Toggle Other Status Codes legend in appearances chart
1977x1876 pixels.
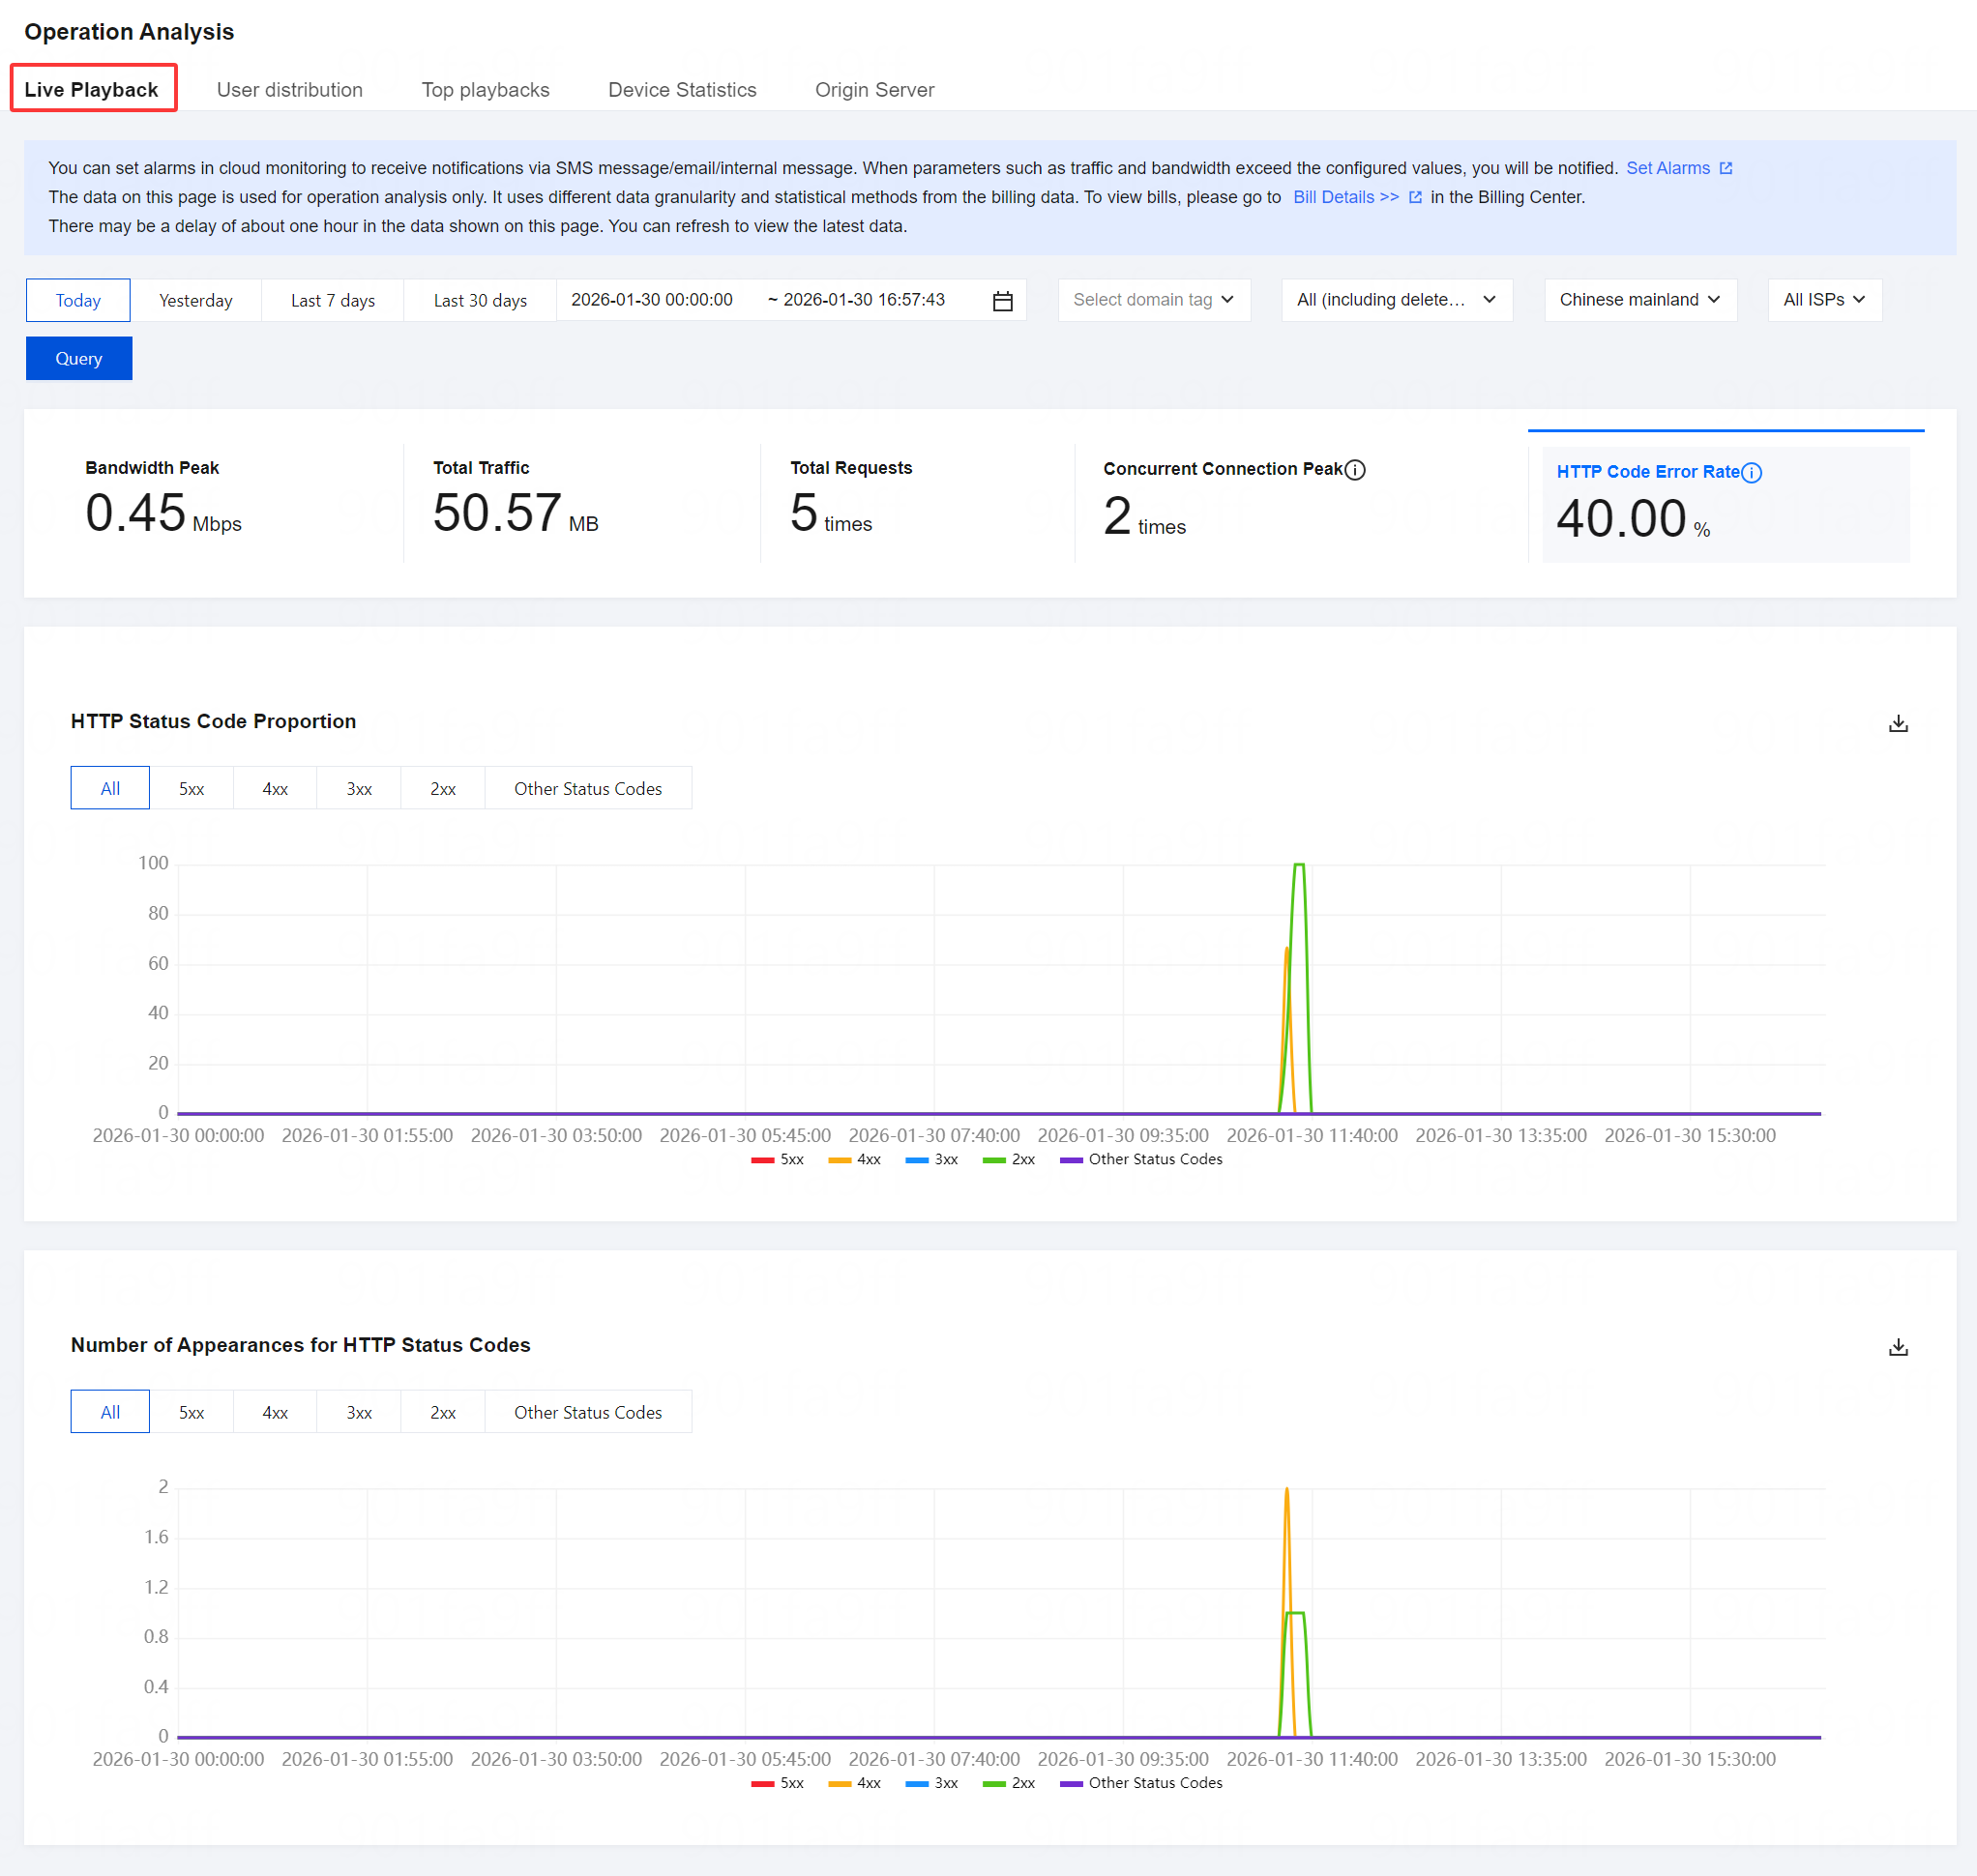(x=1141, y=1783)
